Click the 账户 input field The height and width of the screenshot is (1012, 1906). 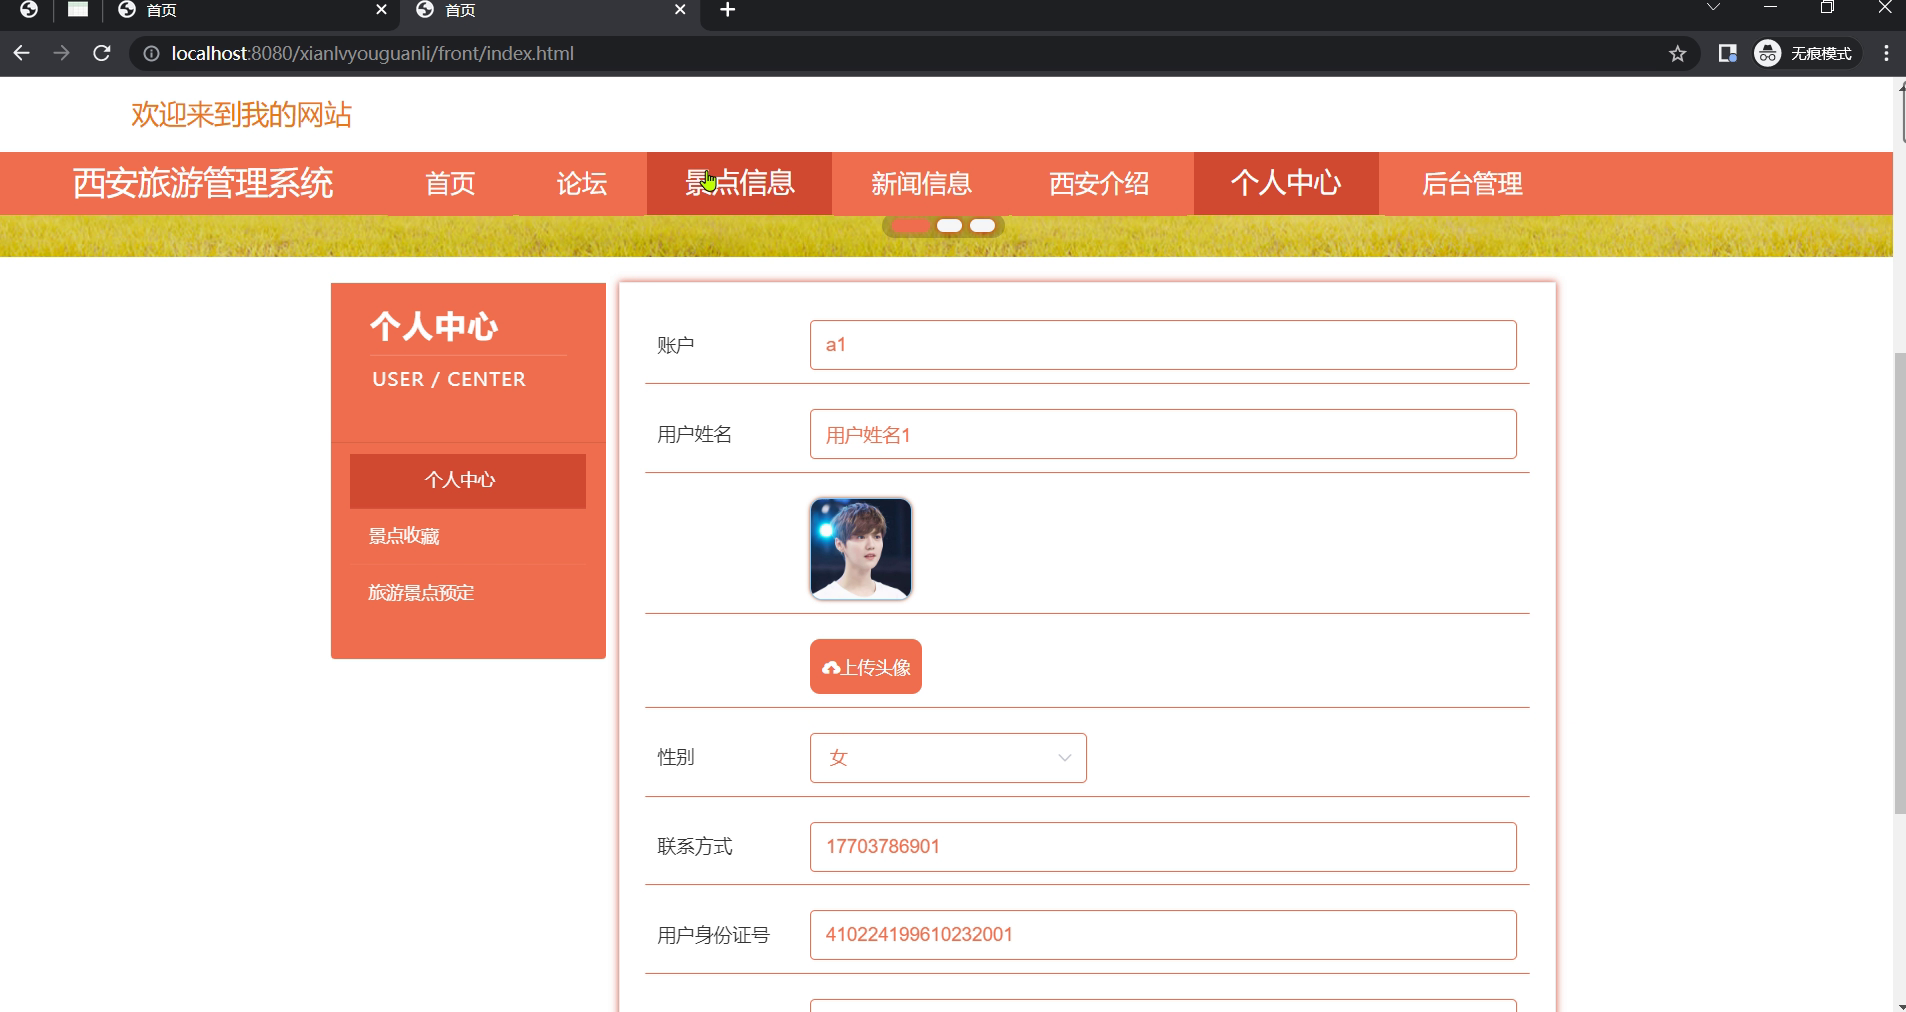(1163, 345)
